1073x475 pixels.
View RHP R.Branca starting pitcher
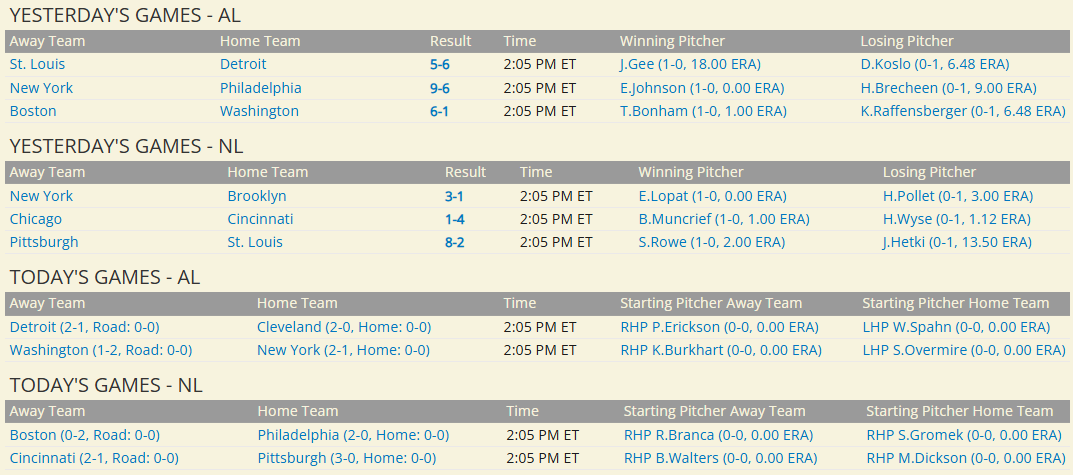(x=719, y=435)
